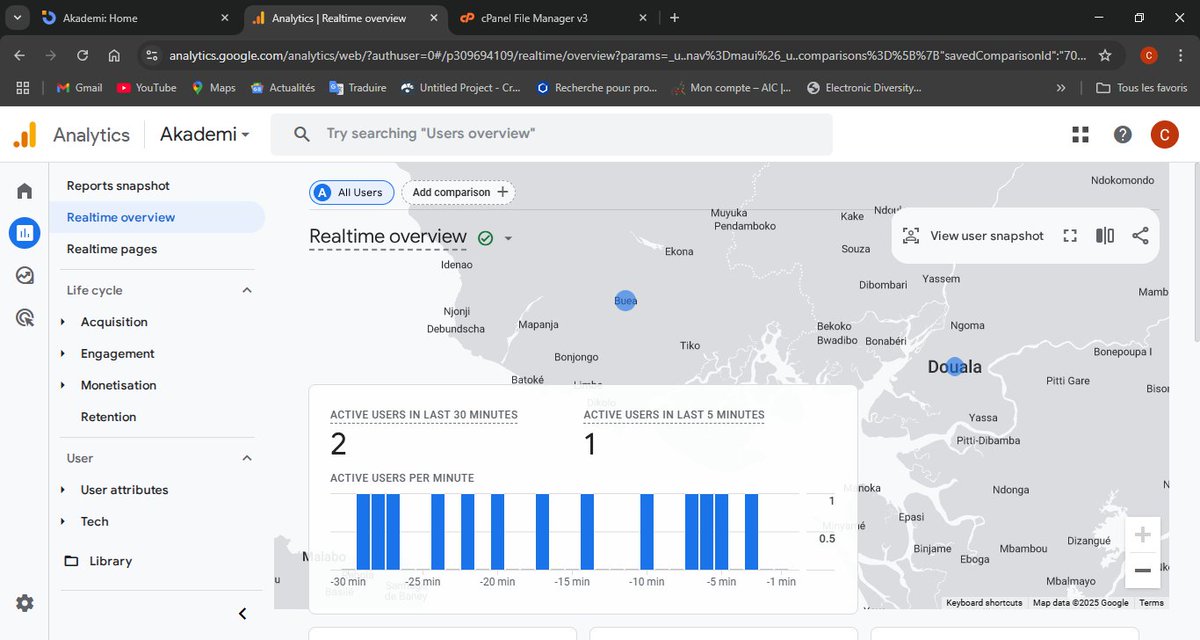Open the Maps bookmark
The image size is (1200, 640).
213,88
